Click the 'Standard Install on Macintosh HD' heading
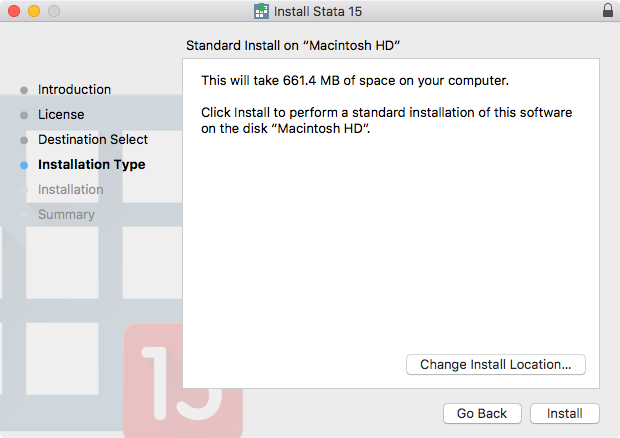 [293, 45]
